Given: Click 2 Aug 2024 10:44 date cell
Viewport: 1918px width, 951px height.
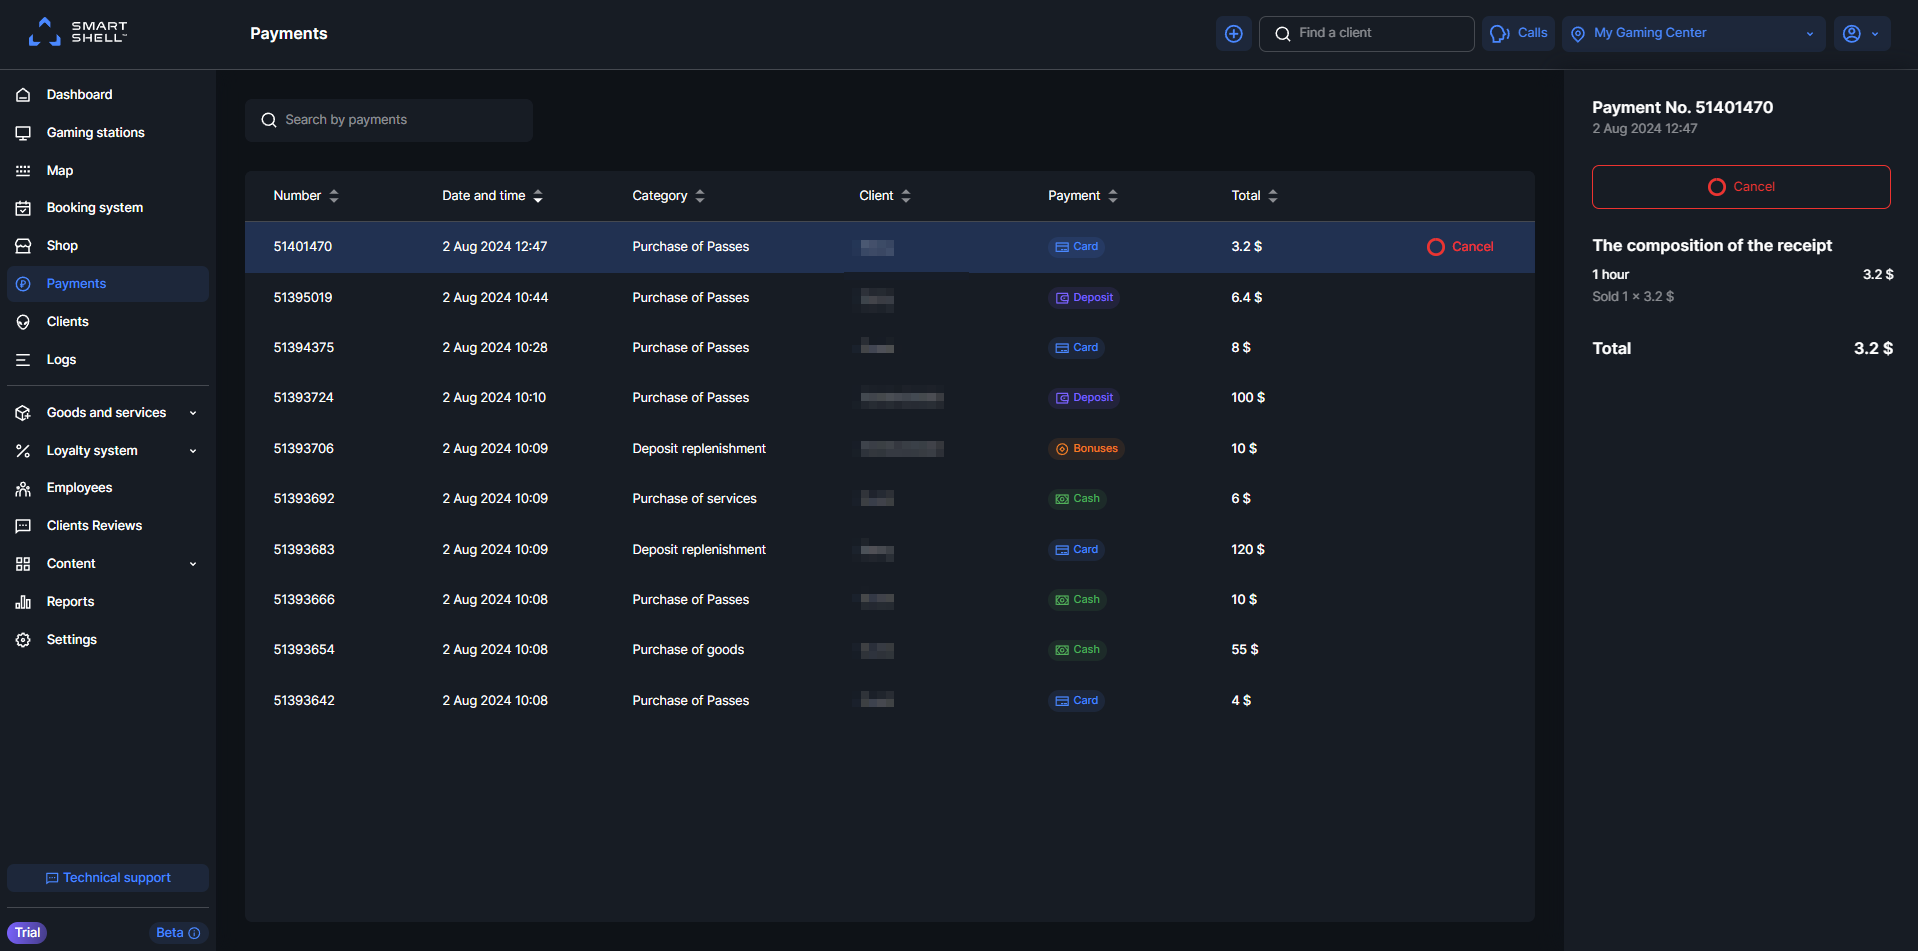Looking at the screenshot, I should pyautogui.click(x=495, y=298).
